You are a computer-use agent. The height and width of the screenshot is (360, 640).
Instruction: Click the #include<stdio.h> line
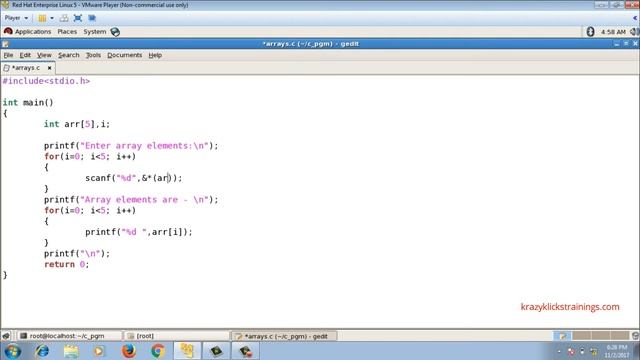point(46,81)
